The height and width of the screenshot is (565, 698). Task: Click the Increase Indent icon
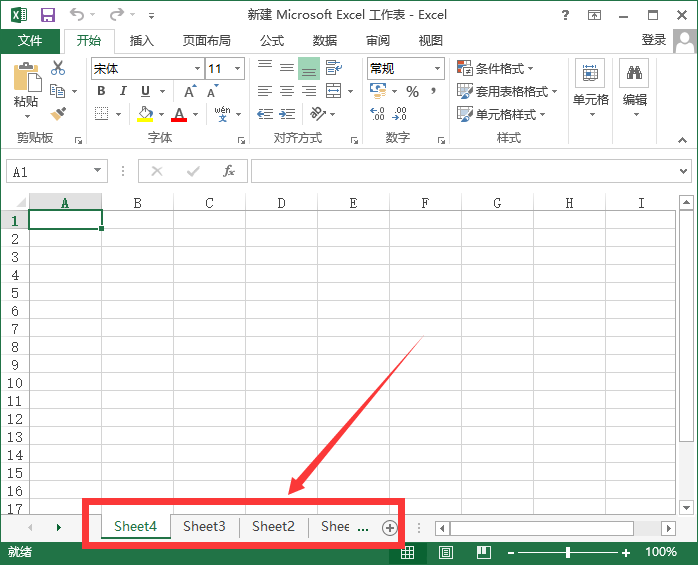click(287, 114)
